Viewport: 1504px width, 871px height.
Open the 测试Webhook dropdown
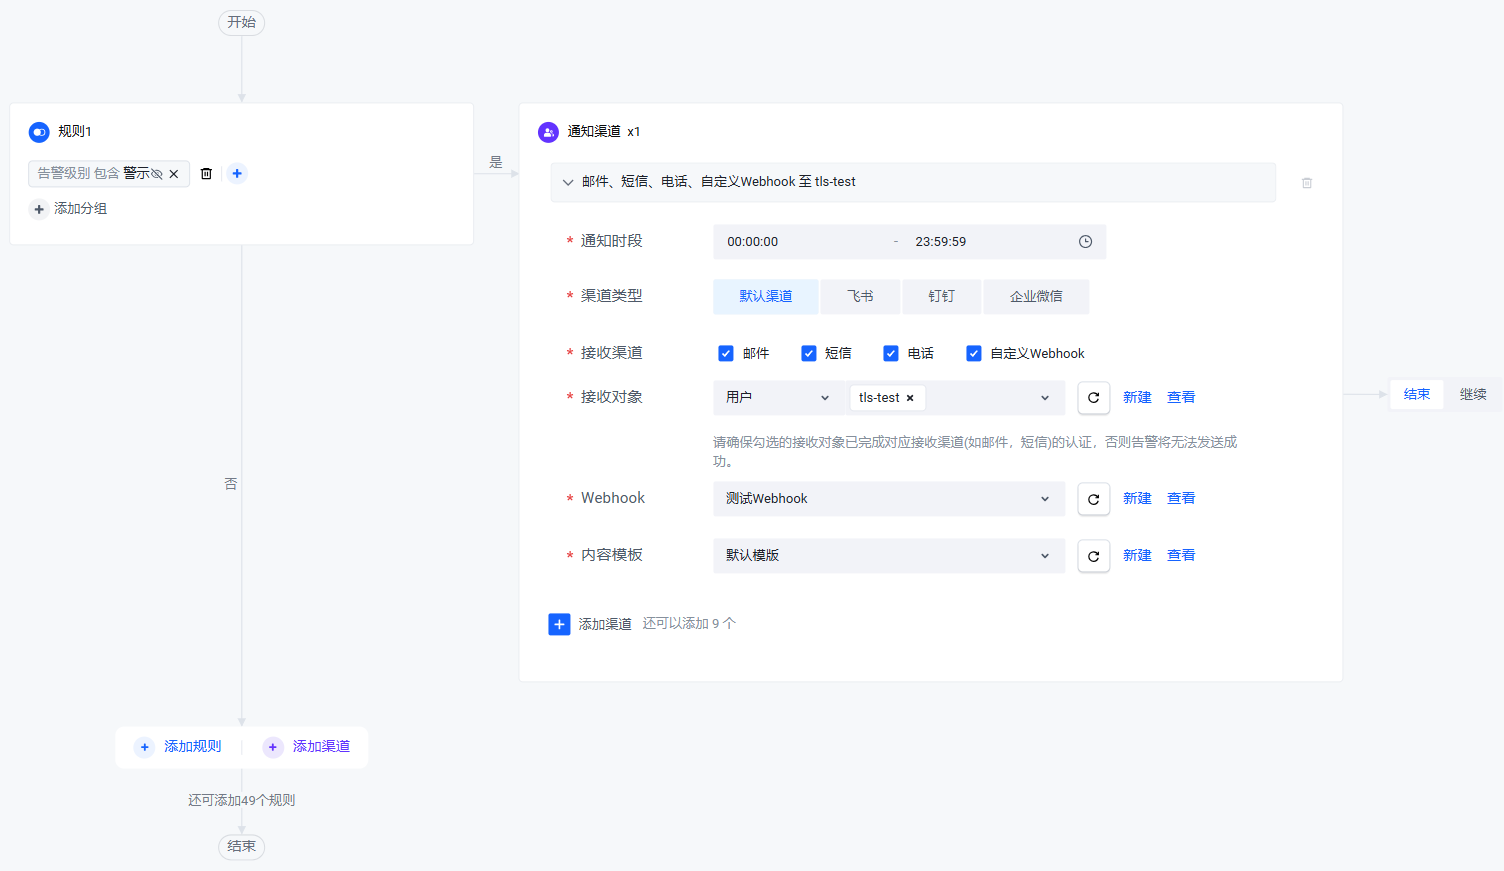coord(889,499)
